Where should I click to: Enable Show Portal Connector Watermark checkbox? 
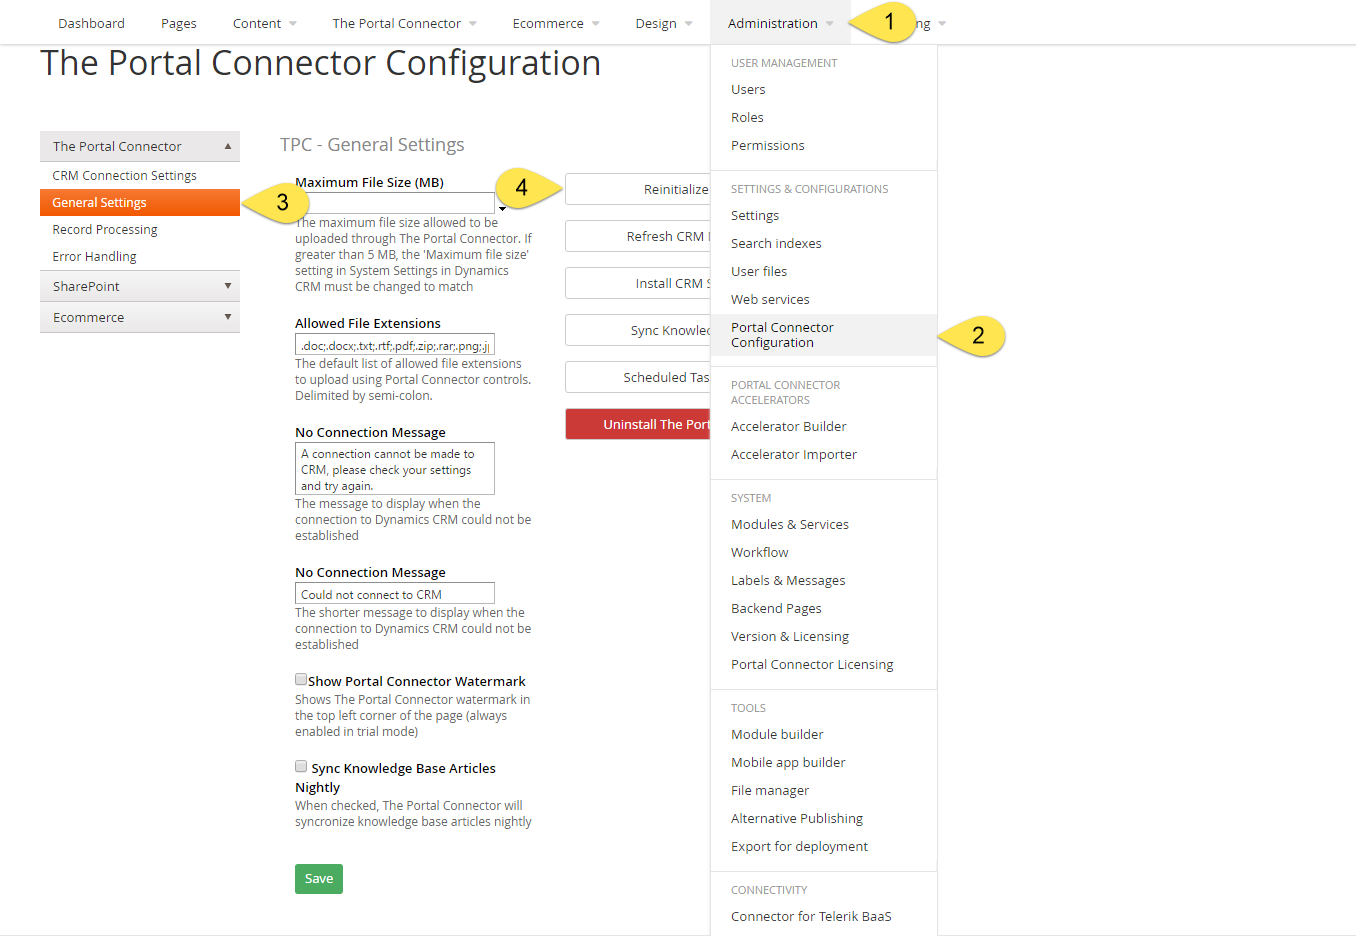click(x=301, y=679)
